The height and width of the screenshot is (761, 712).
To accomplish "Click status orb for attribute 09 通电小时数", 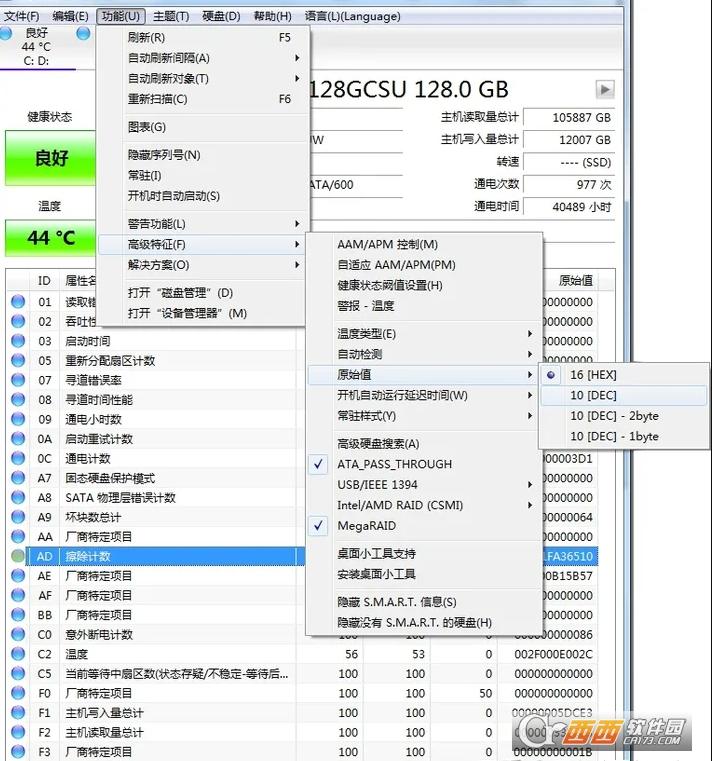I will tap(18, 419).
